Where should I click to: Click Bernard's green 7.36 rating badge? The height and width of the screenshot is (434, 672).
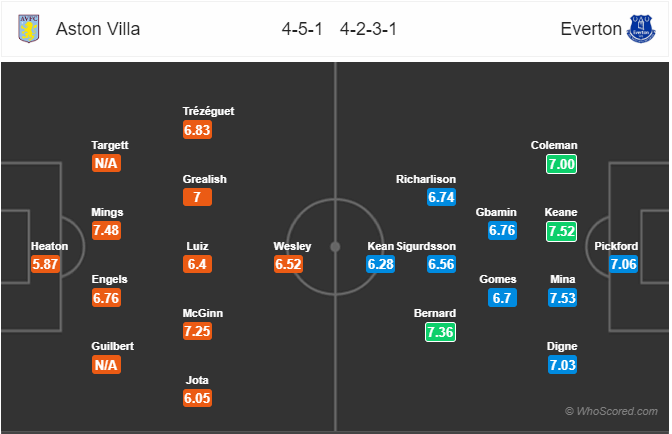coord(441,332)
